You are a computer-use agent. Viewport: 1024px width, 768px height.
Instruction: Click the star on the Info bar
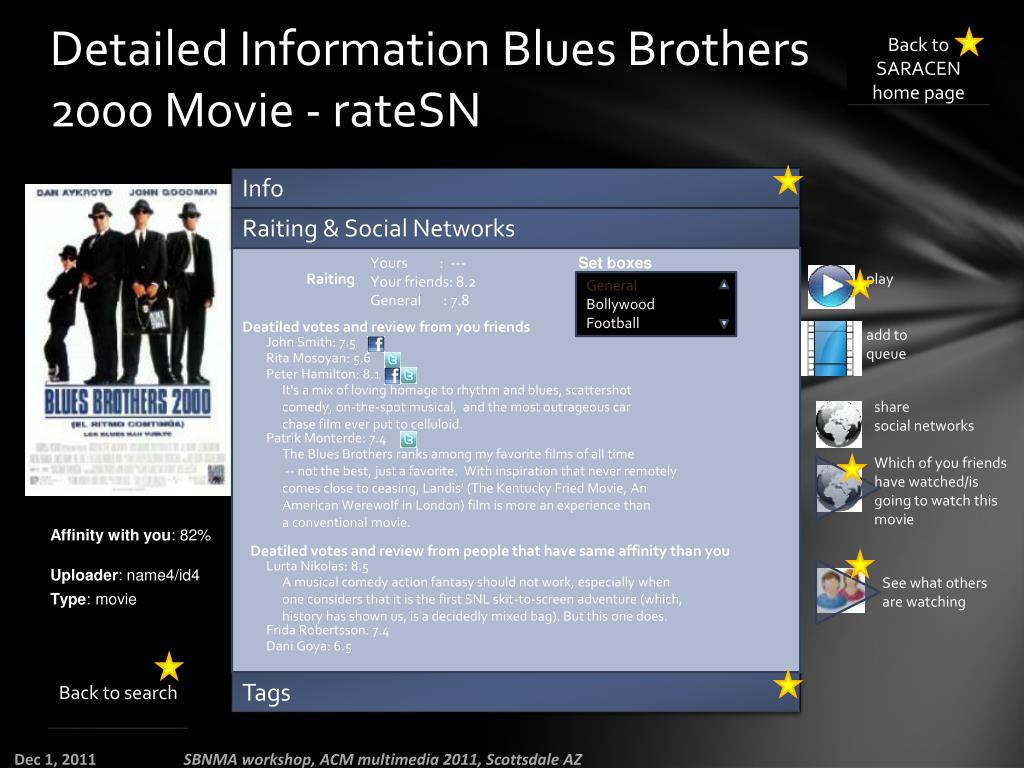coord(788,180)
